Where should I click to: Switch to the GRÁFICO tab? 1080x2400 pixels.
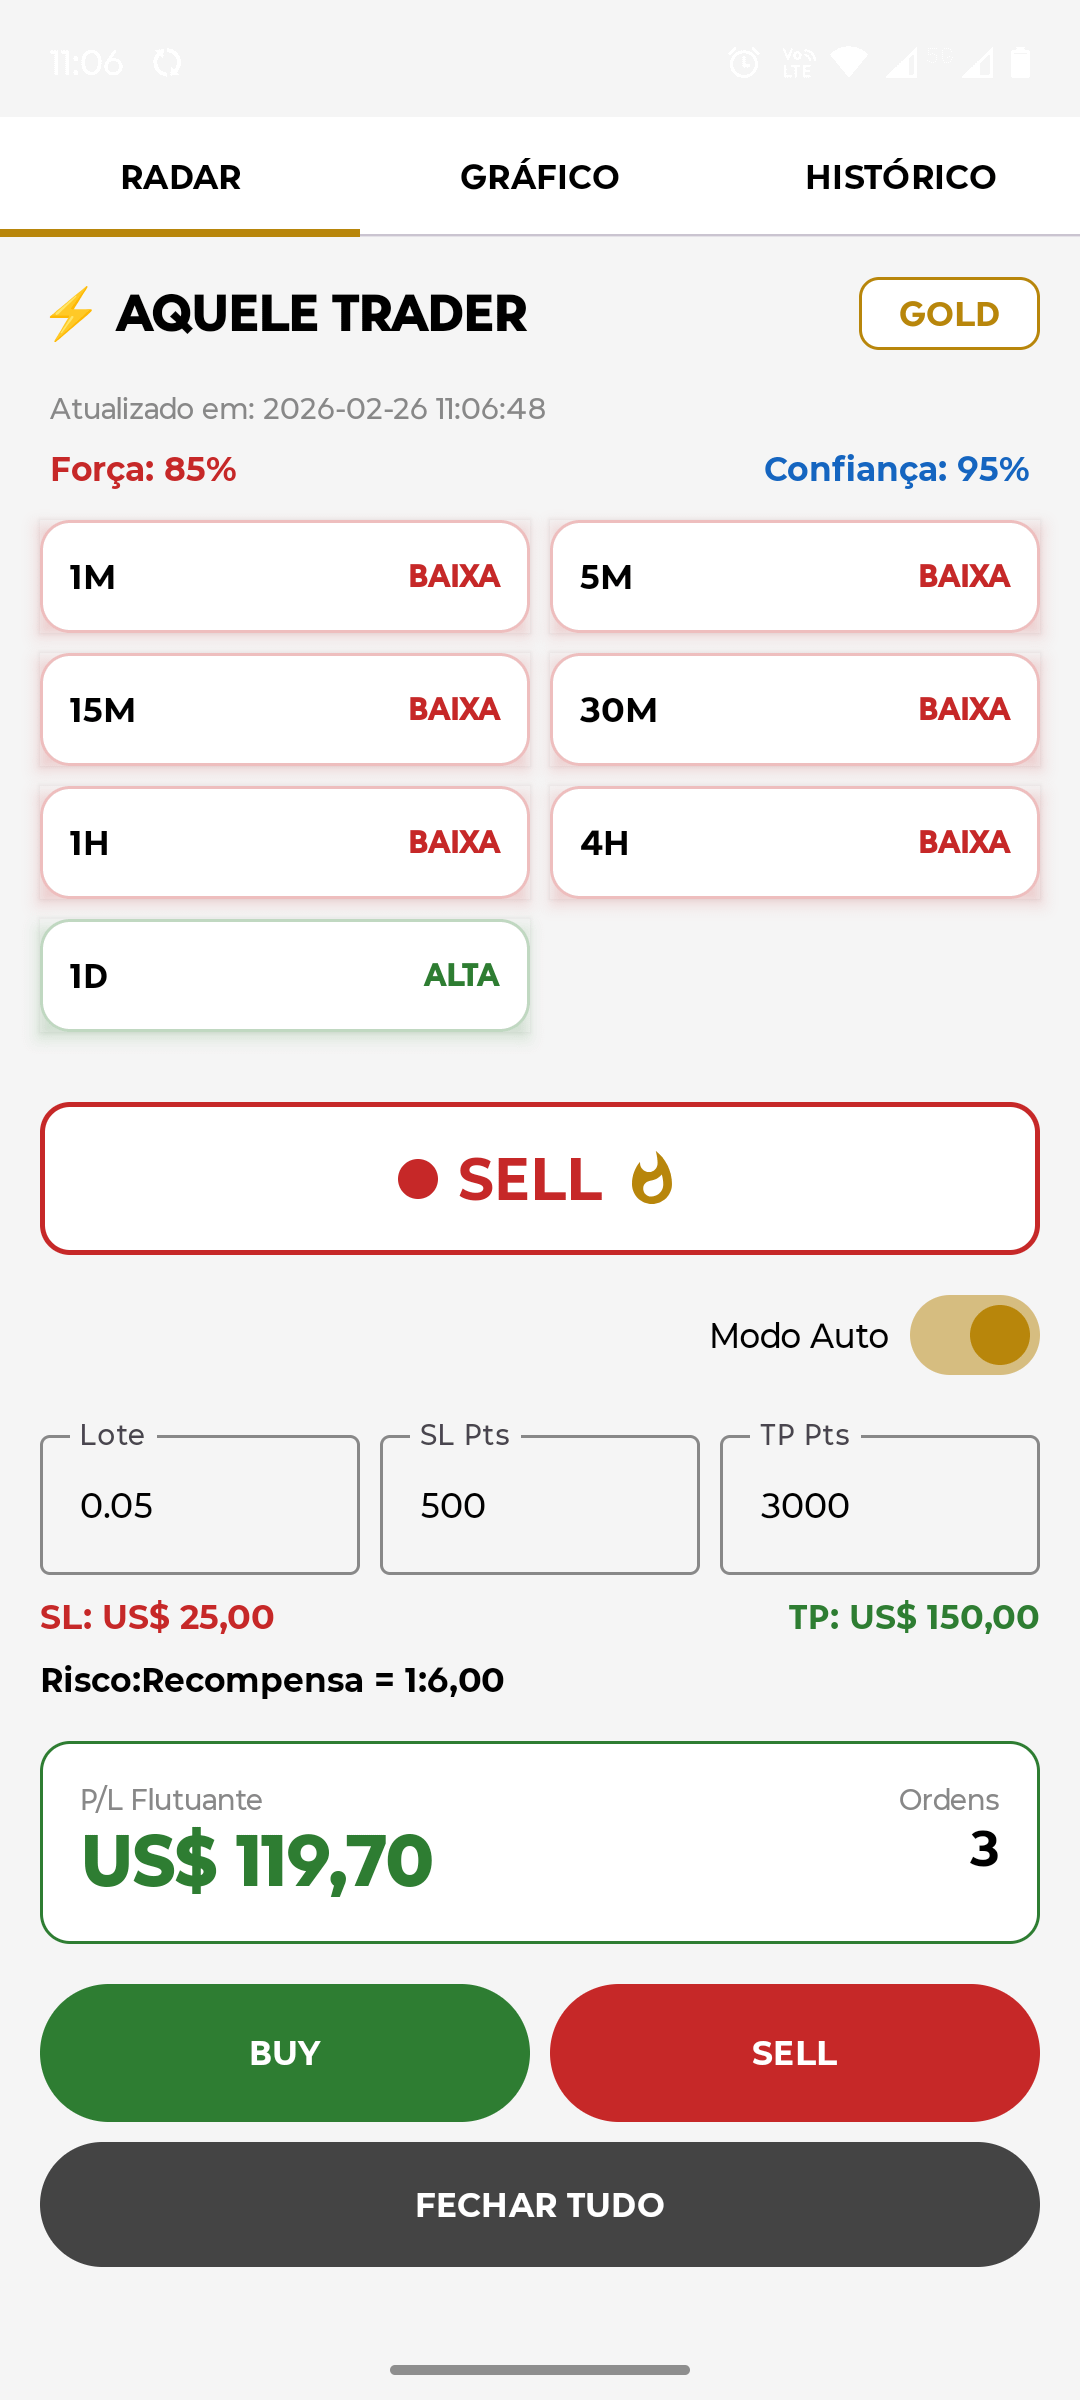(x=540, y=177)
